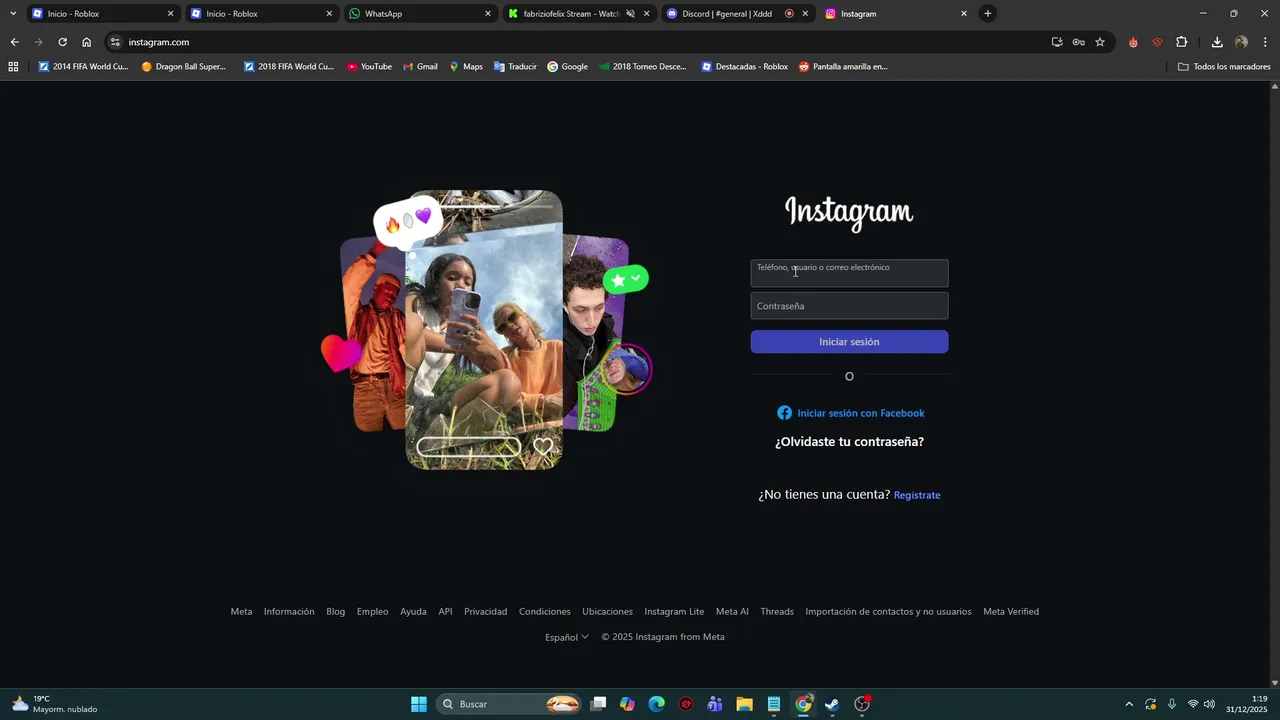Open the Dragon Ball Super bookmark
1280x720 pixels.
tap(184, 67)
